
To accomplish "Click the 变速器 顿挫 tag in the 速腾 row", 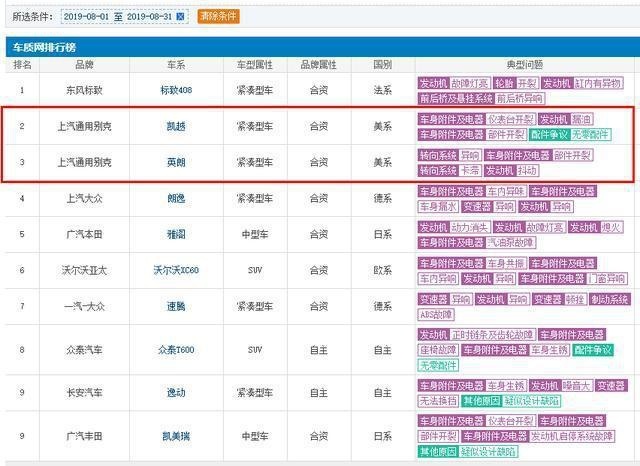I will (560, 299).
